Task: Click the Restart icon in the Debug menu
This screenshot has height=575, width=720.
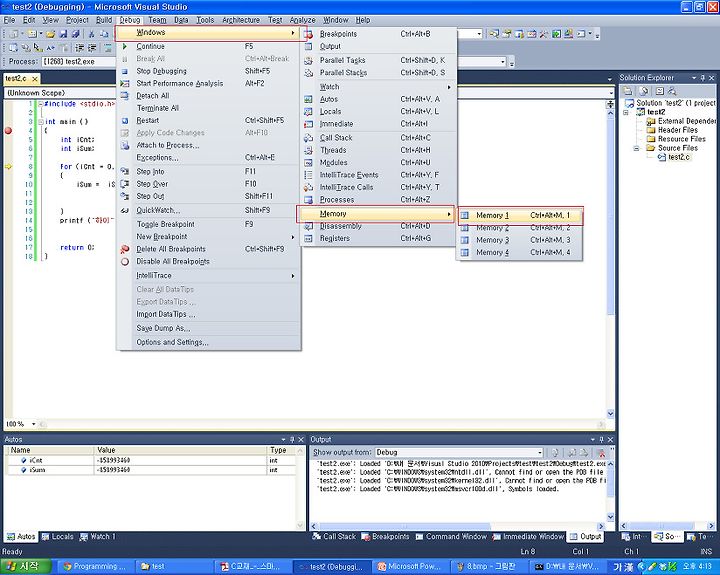Action: [124, 121]
